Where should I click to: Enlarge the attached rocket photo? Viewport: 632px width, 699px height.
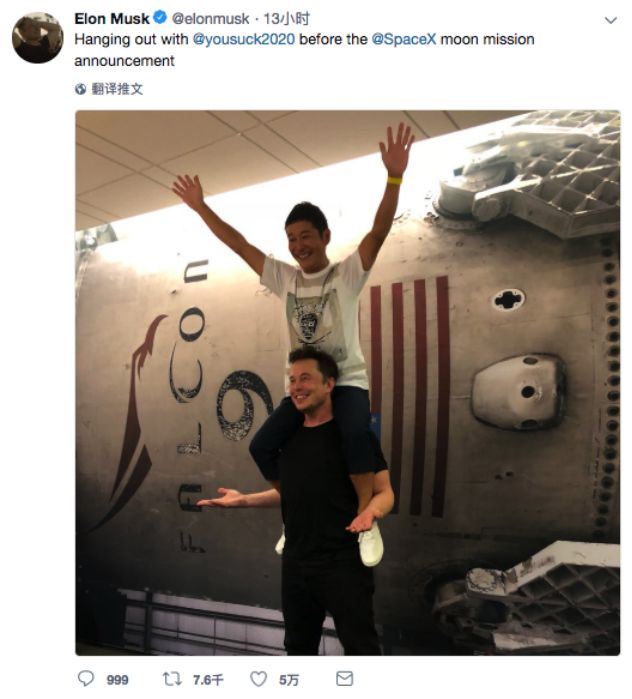[x=348, y=382]
